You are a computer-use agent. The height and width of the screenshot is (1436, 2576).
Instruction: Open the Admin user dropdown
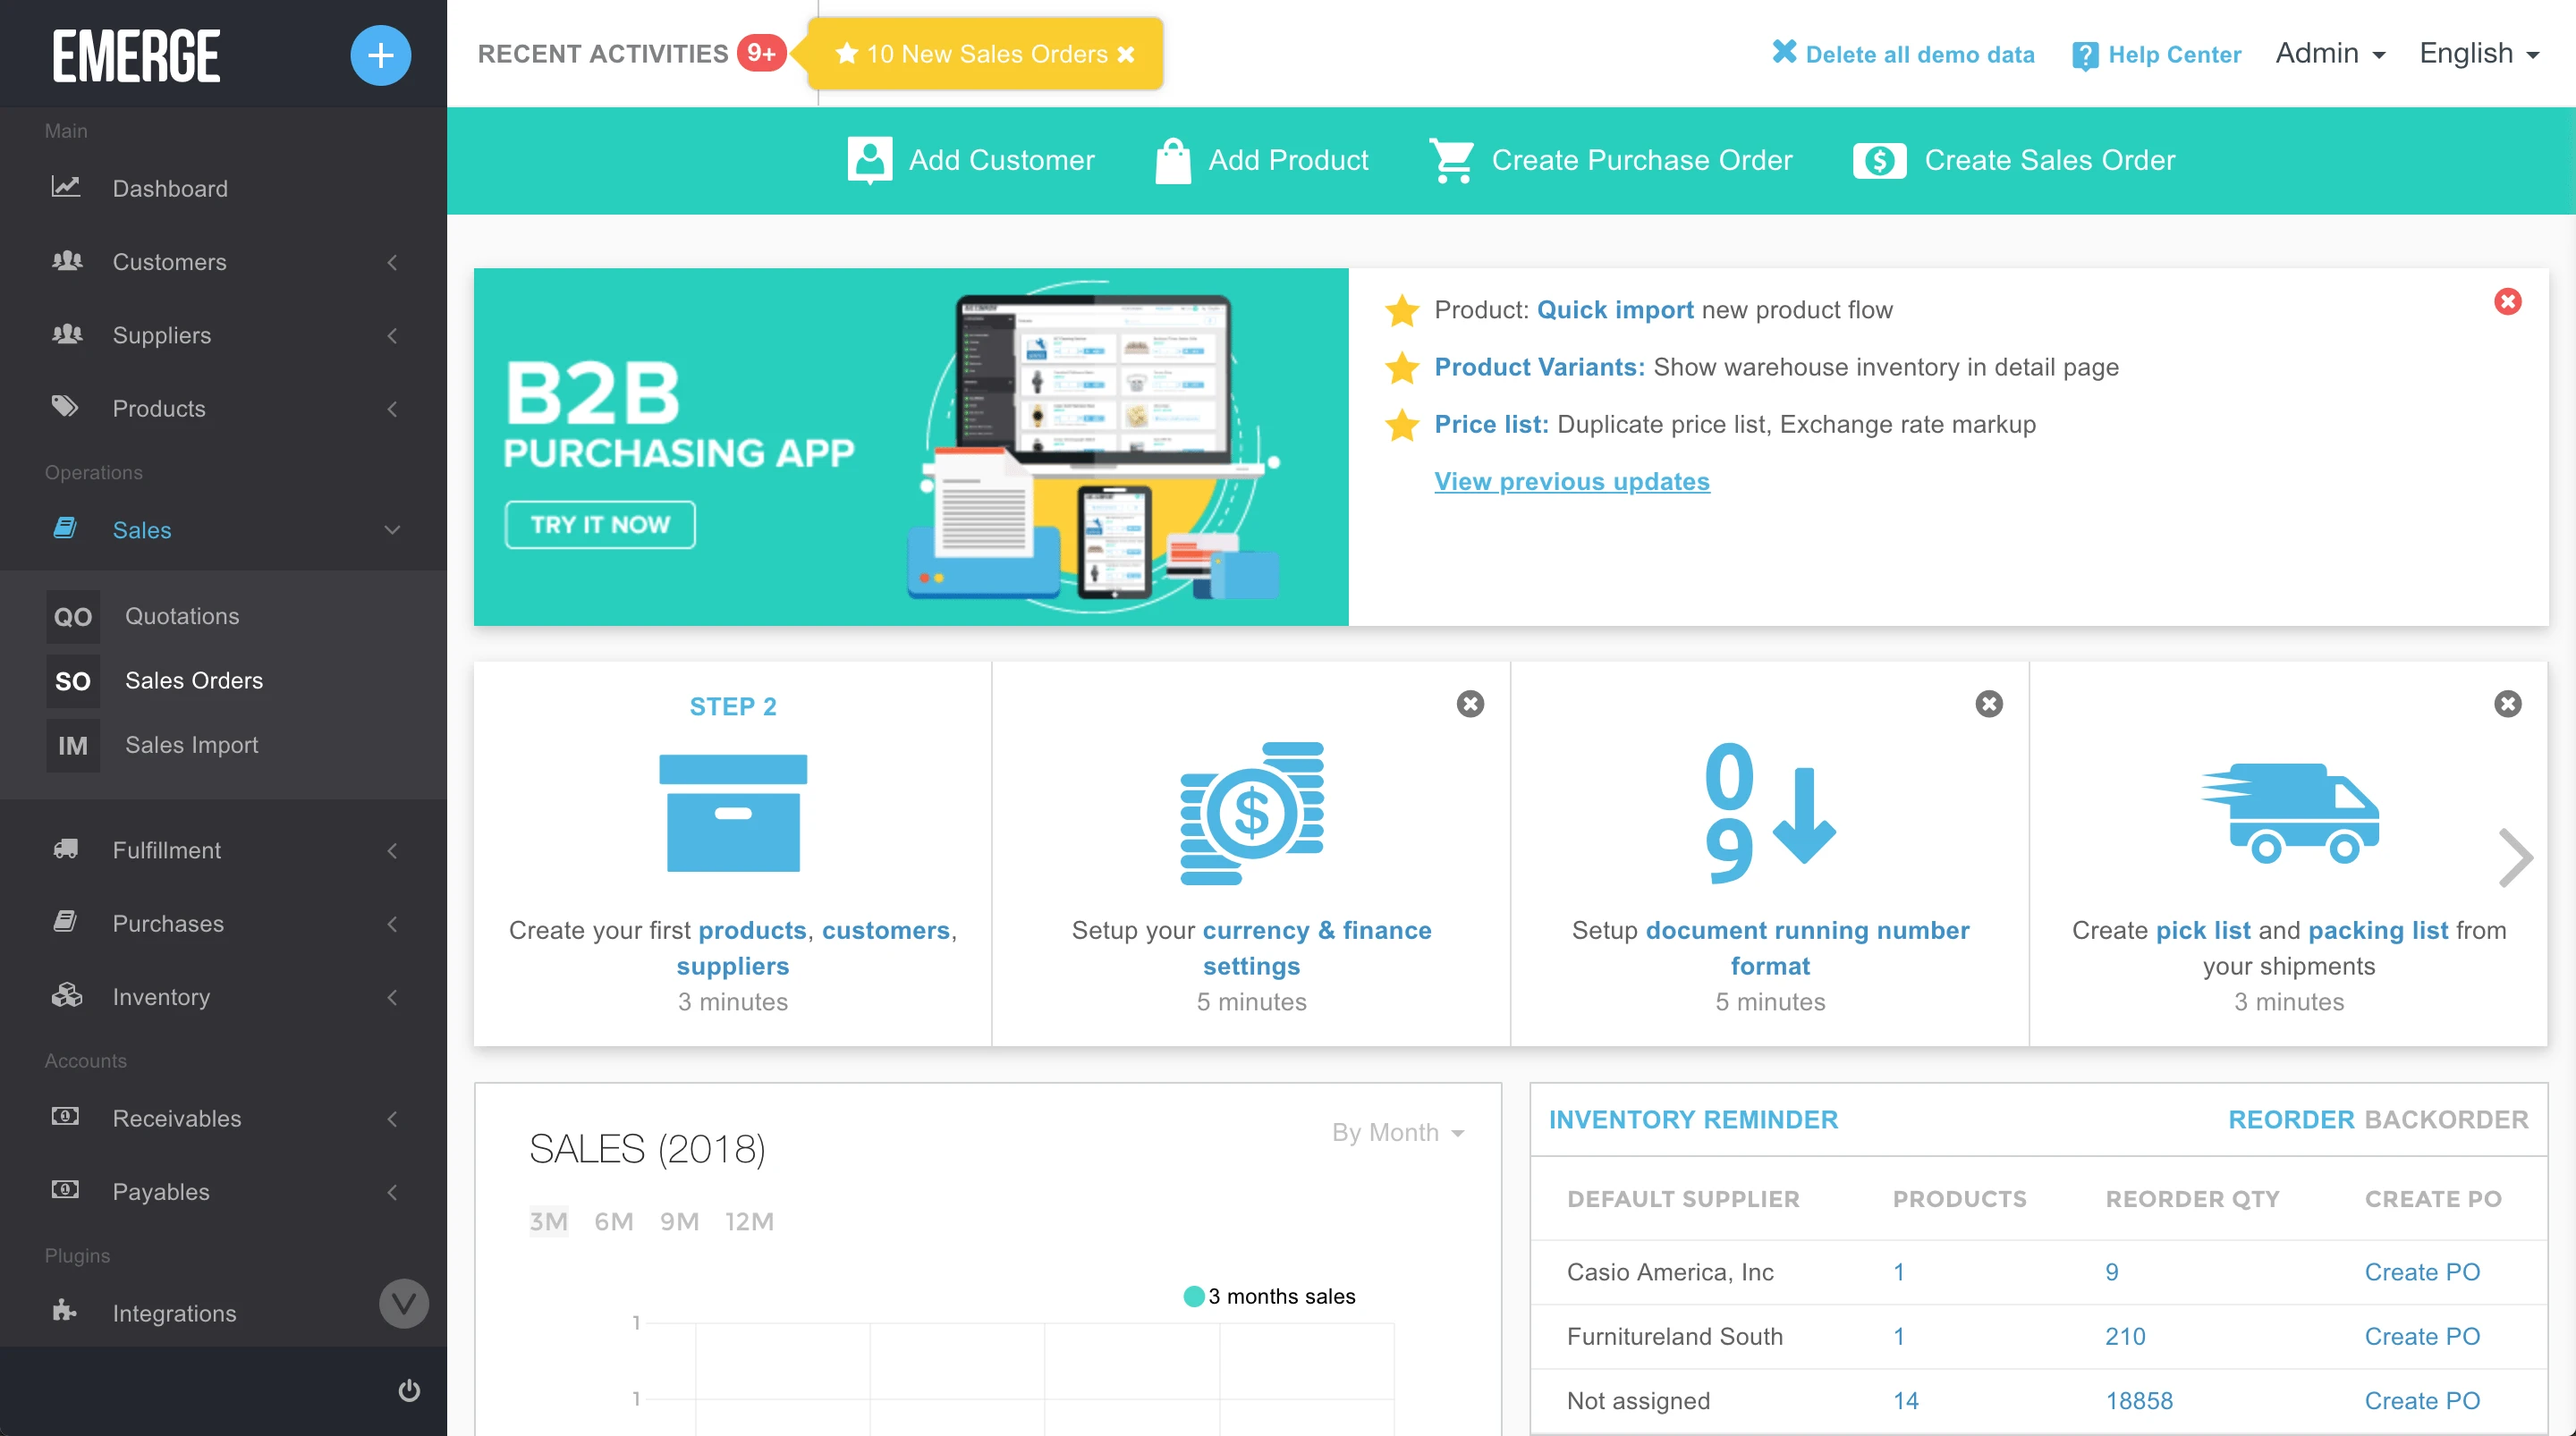2329,54
